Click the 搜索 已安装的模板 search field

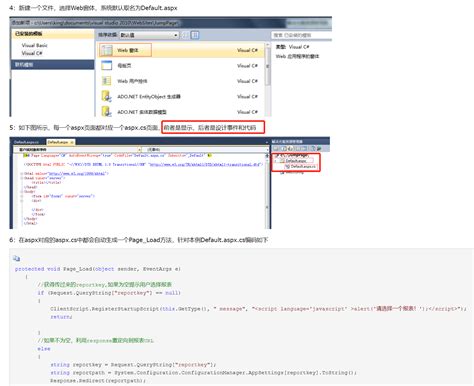click(x=302, y=35)
